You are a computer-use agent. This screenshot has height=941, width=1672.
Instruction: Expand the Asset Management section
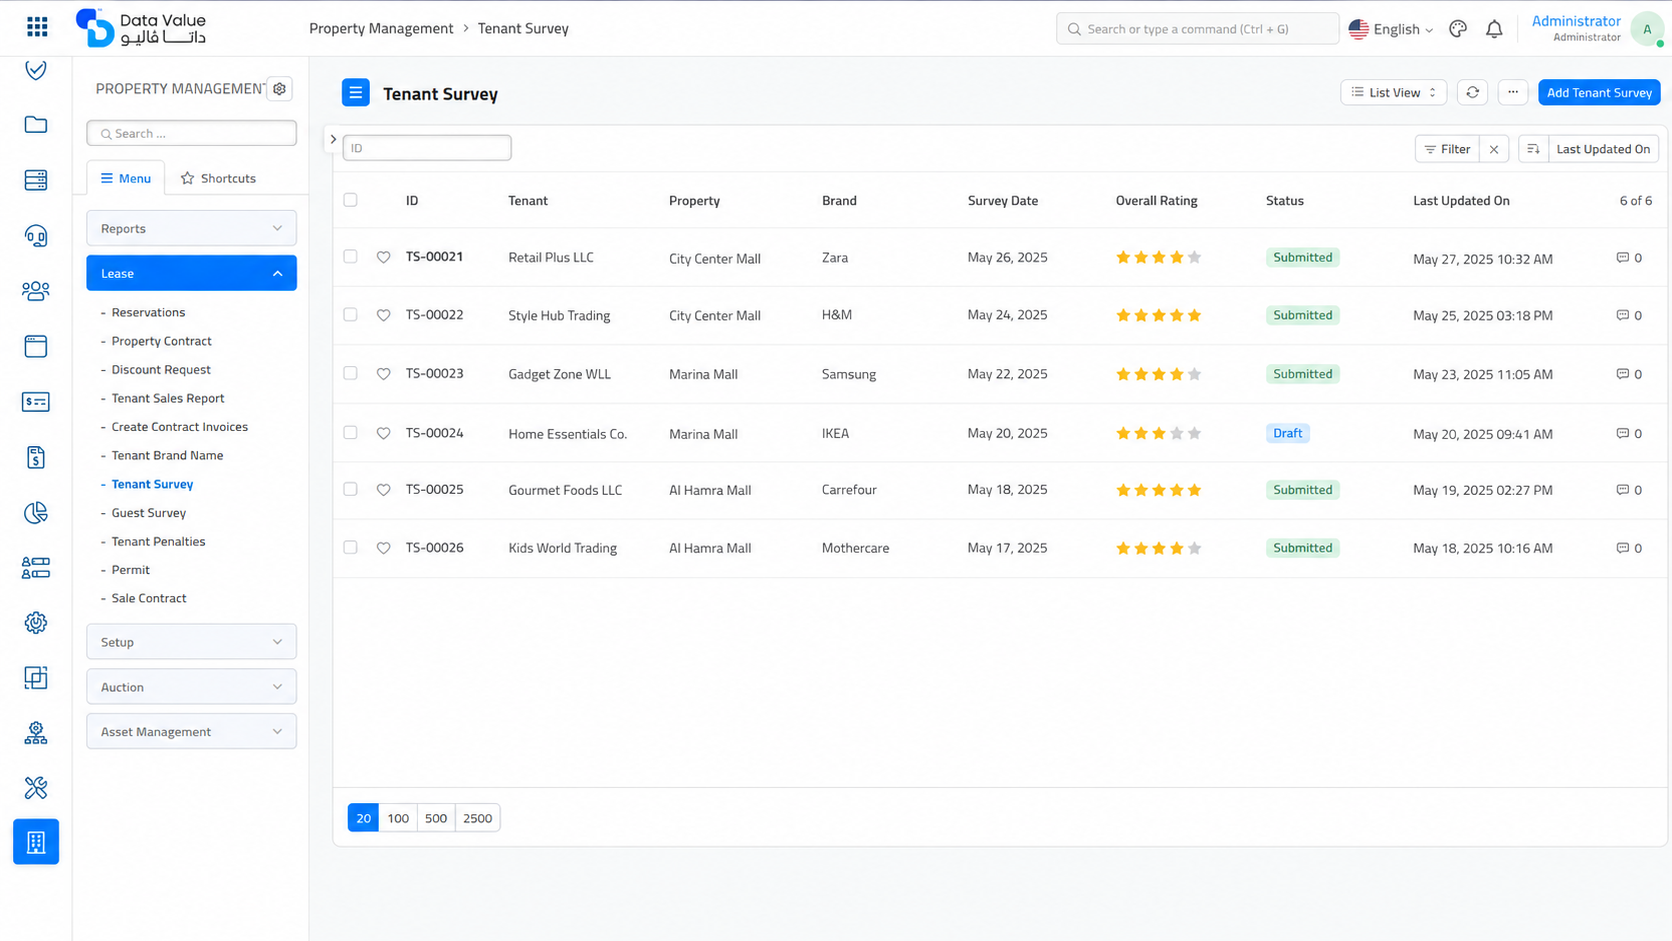[192, 732]
